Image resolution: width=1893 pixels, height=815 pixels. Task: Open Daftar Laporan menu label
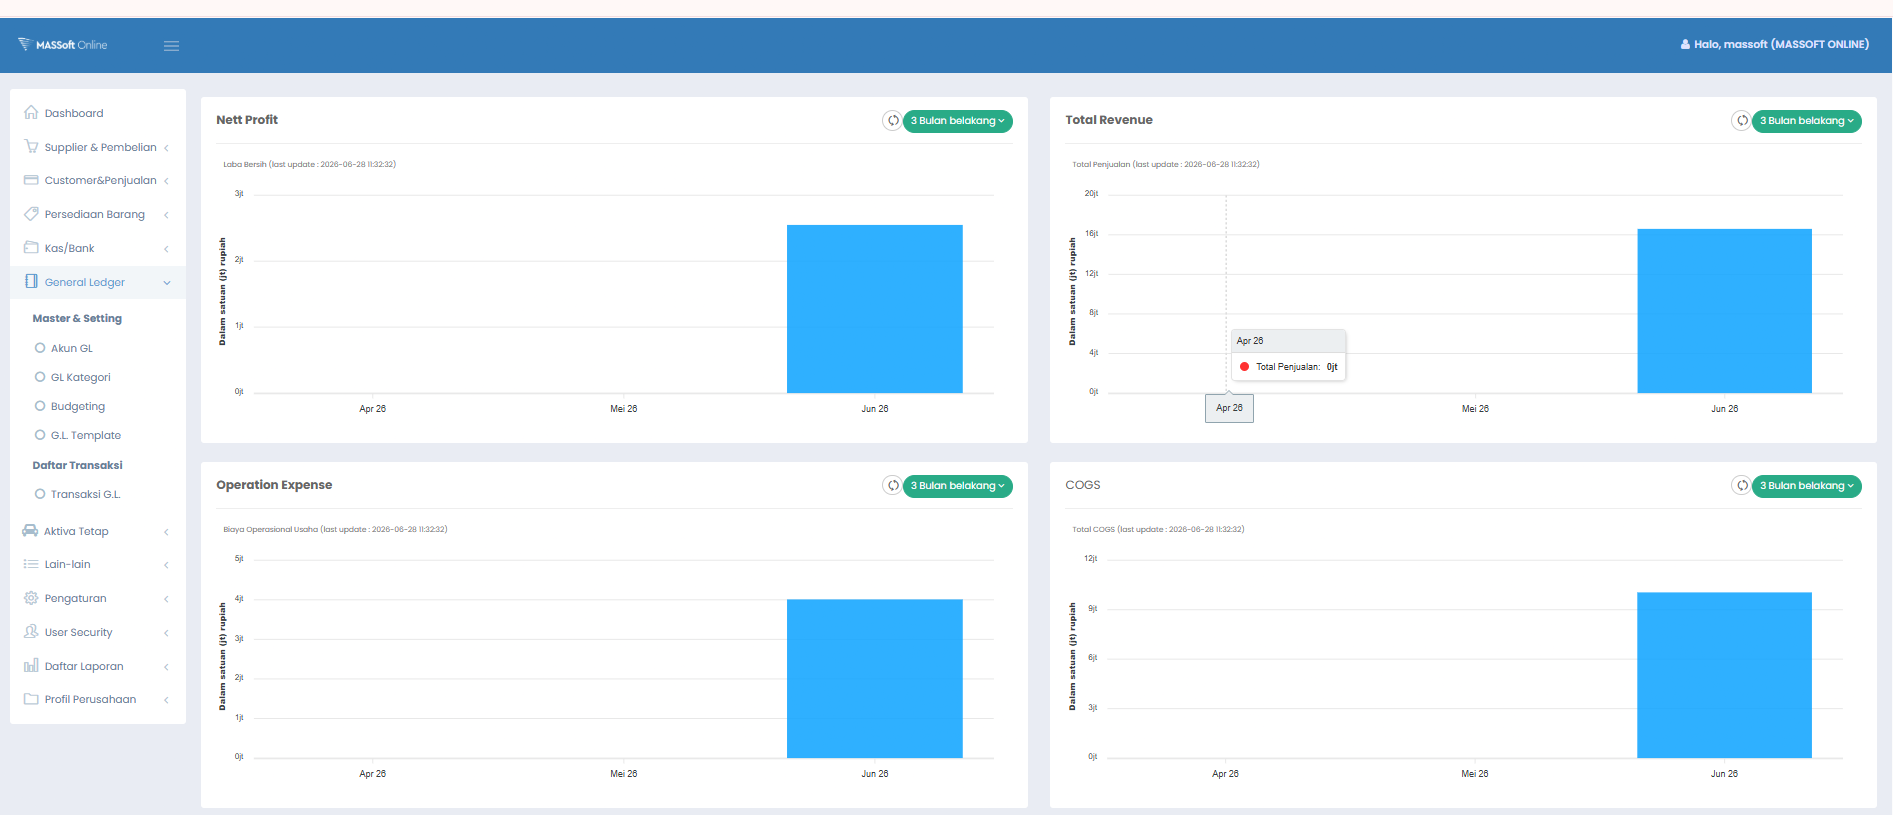[84, 666]
